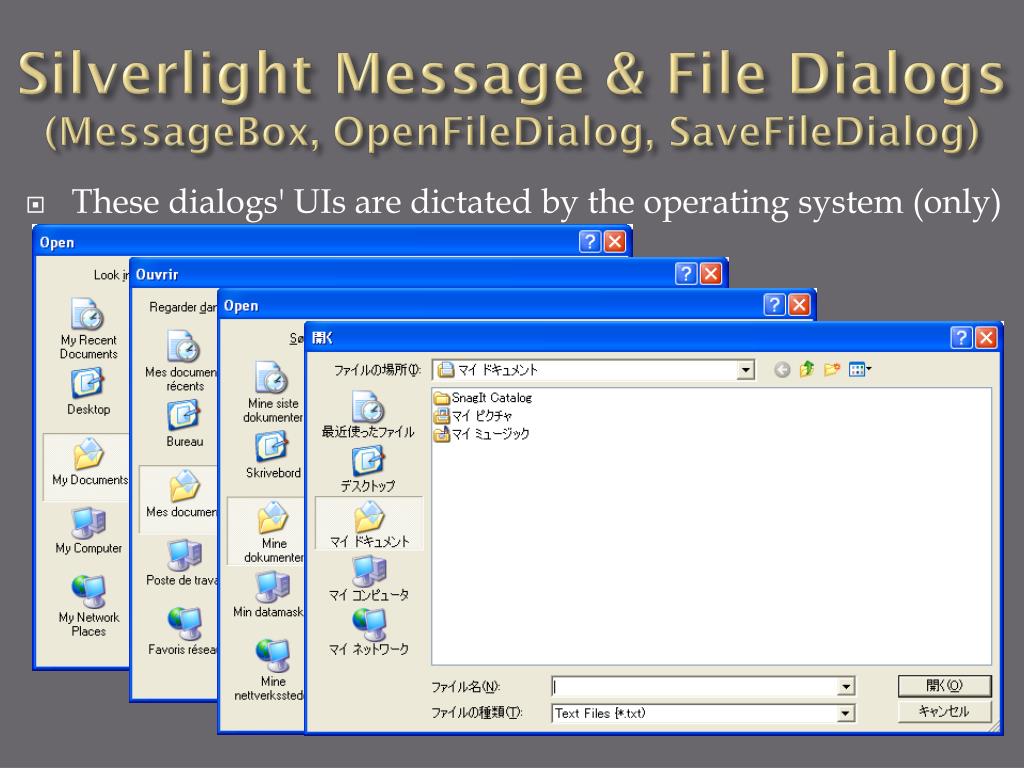Select デスクトップ in the Japanese dialog

[368, 469]
